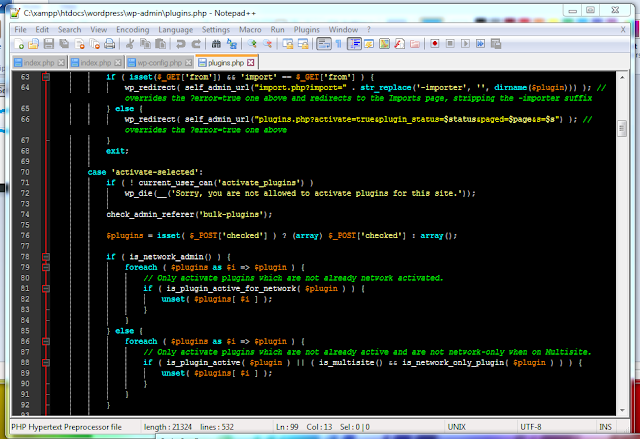Toggle word wrap in toolbar

coord(324,44)
